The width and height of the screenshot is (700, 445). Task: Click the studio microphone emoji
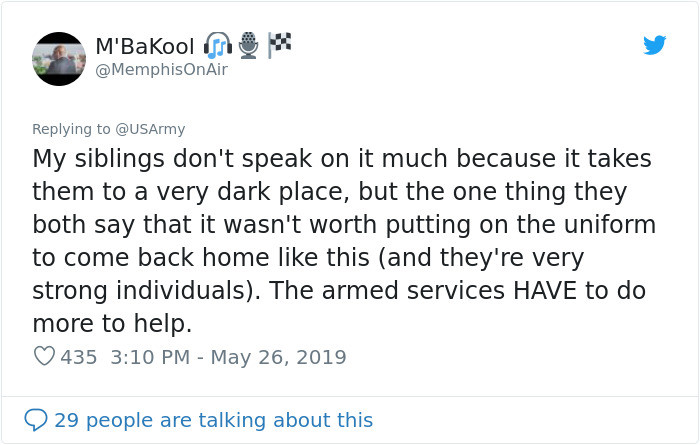249,46
